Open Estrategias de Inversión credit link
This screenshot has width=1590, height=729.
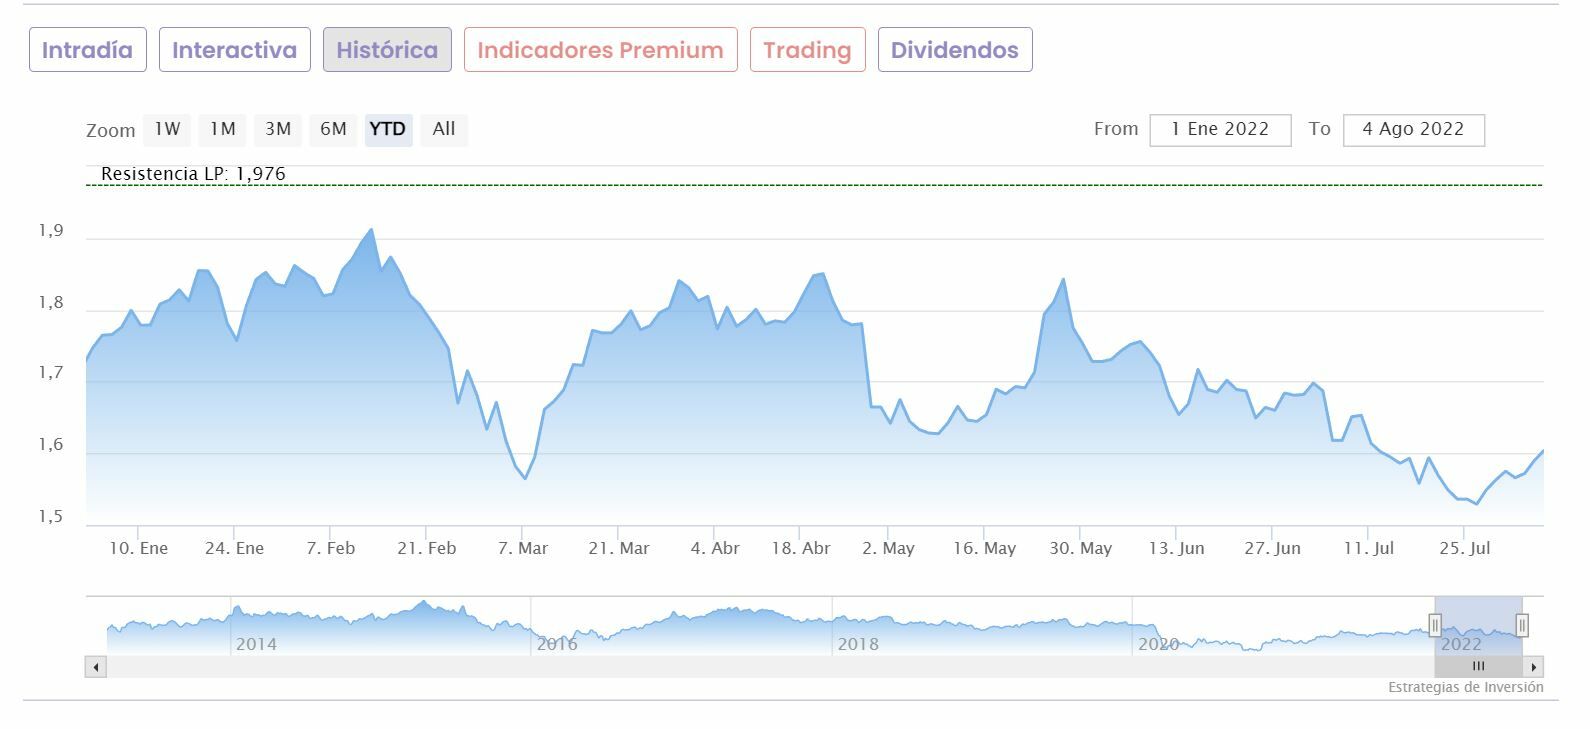point(1465,687)
